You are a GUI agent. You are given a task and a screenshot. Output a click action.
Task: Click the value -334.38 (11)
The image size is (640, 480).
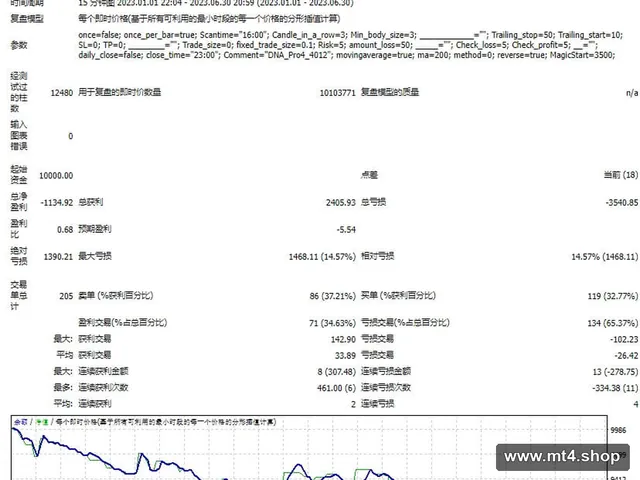[615, 388]
